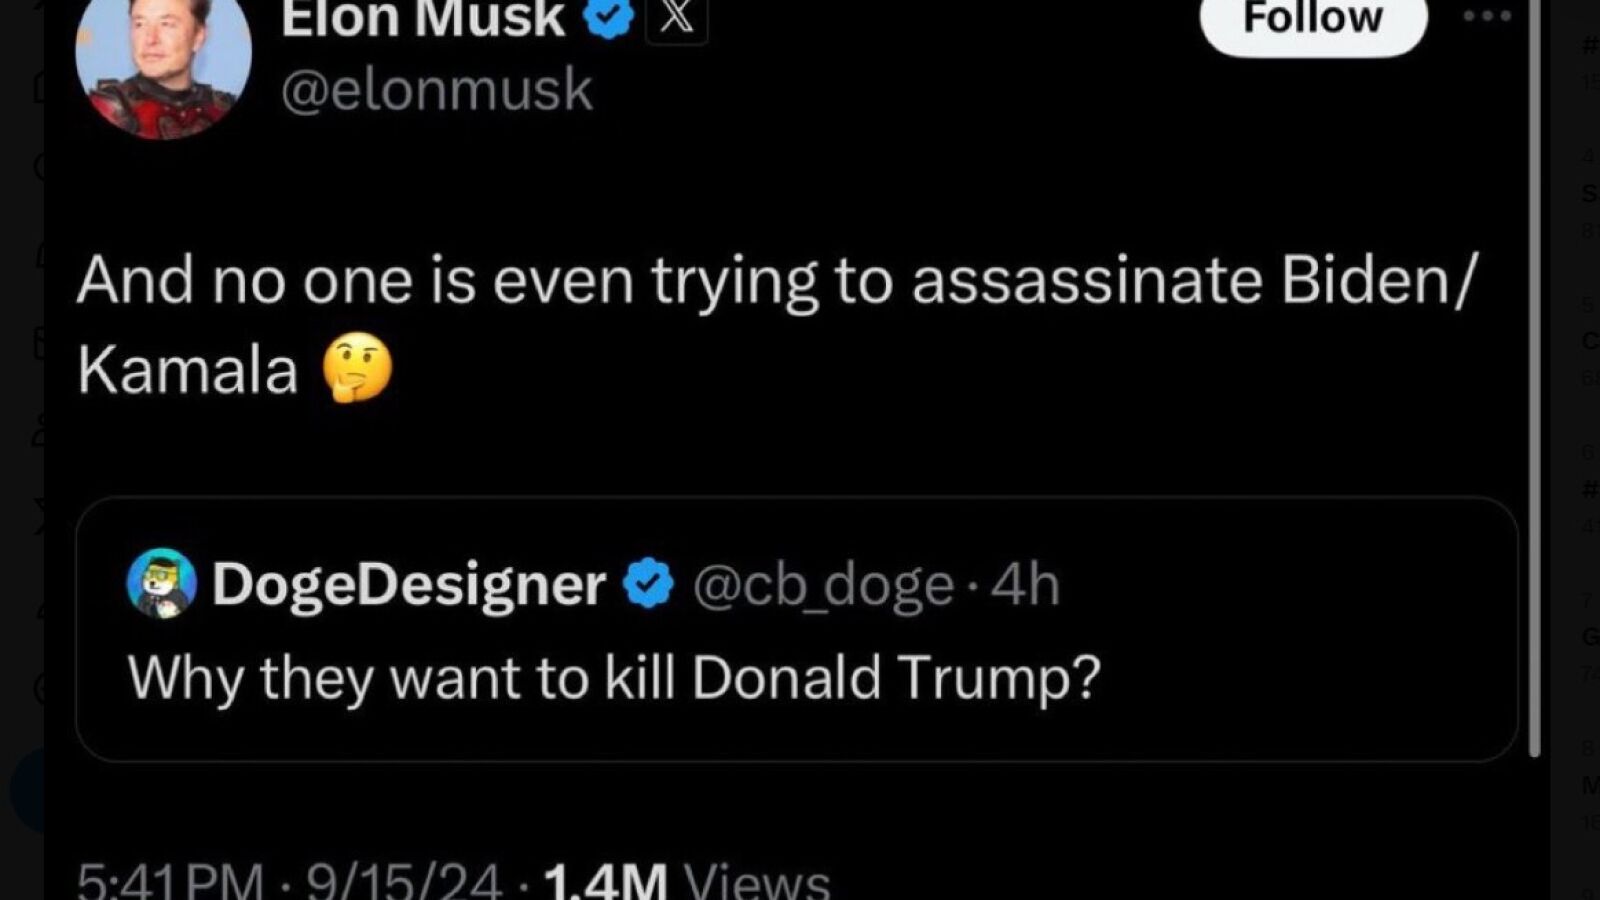1600x900 pixels.
Task: Click the X affiliation badge icon
Action: [677, 18]
